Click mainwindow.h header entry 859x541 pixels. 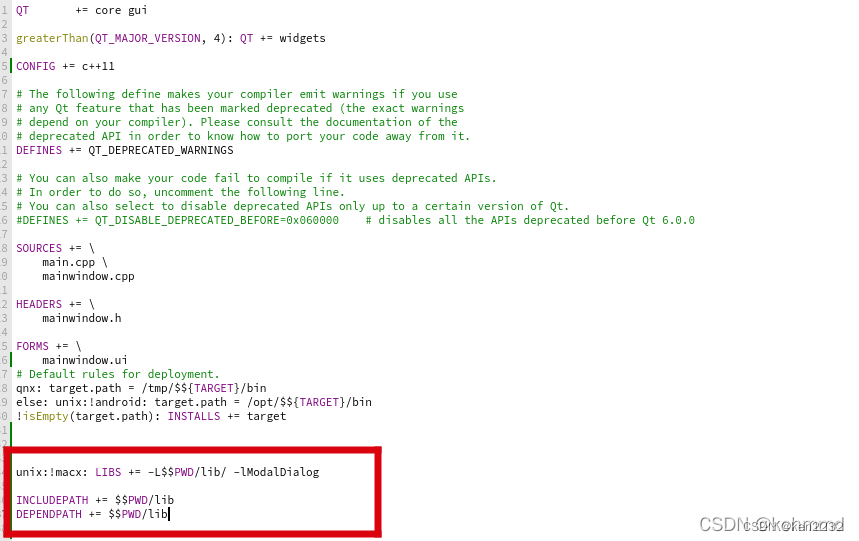(82, 318)
